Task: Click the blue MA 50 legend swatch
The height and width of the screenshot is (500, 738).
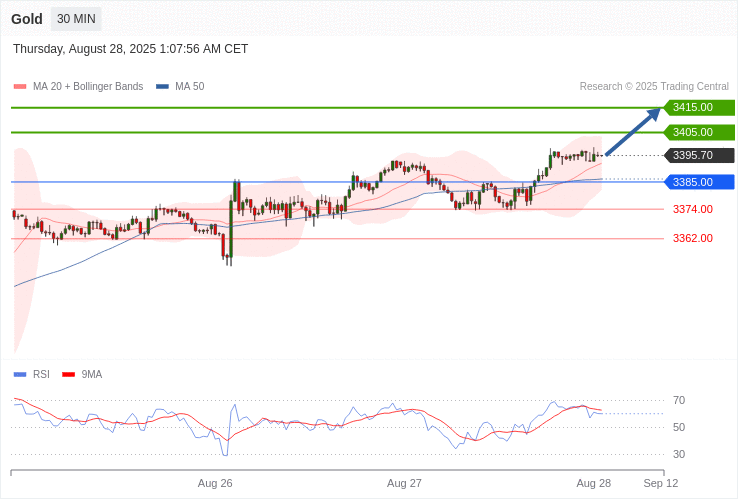Action: tap(162, 87)
